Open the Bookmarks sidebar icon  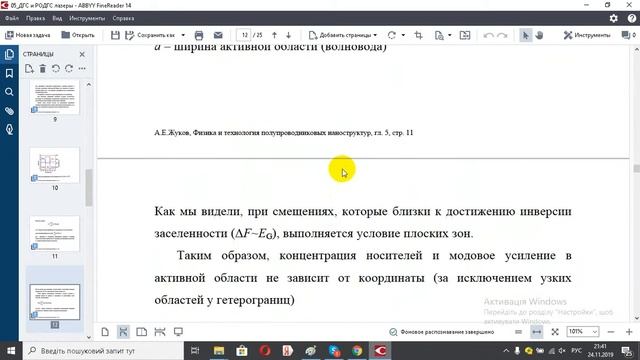9,73
